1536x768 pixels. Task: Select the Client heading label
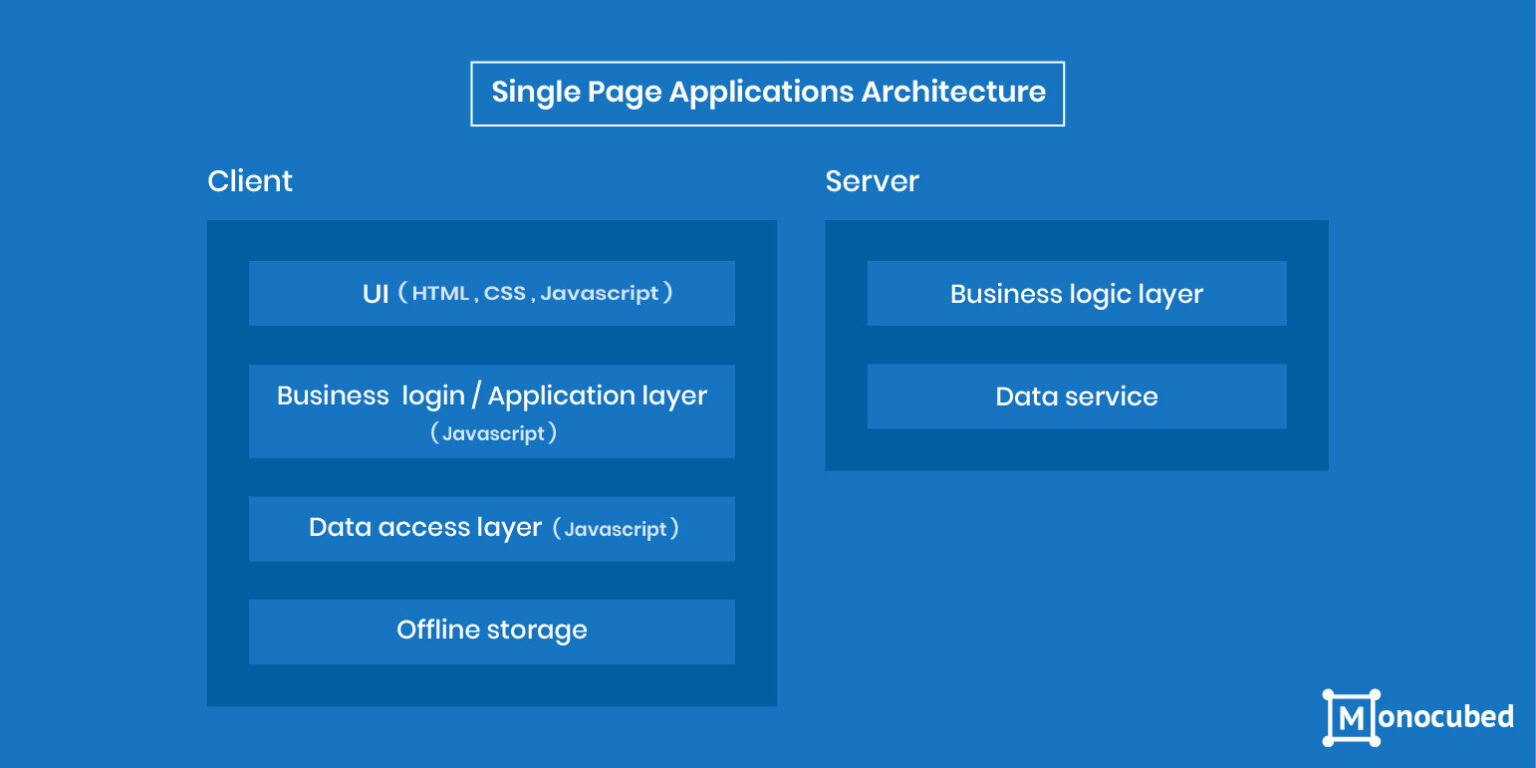point(249,181)
